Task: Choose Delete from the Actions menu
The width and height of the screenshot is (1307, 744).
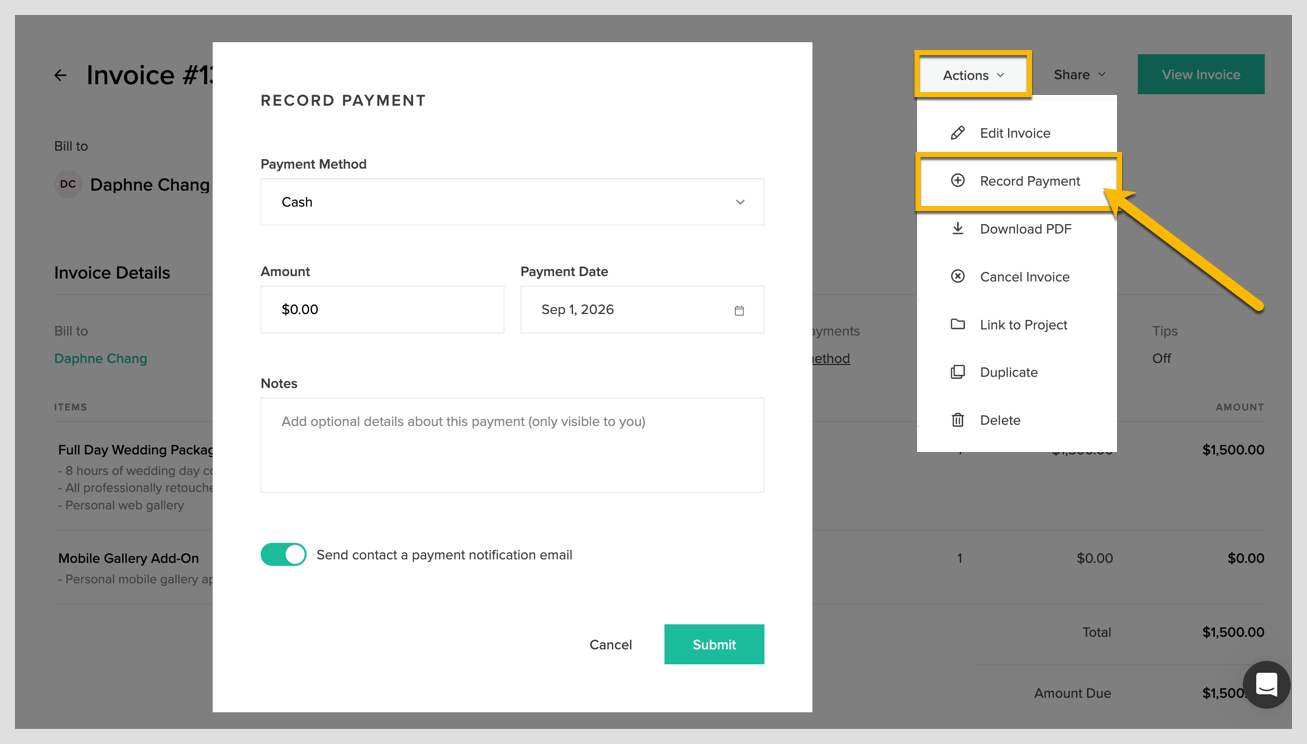Action: [1016, 420]
